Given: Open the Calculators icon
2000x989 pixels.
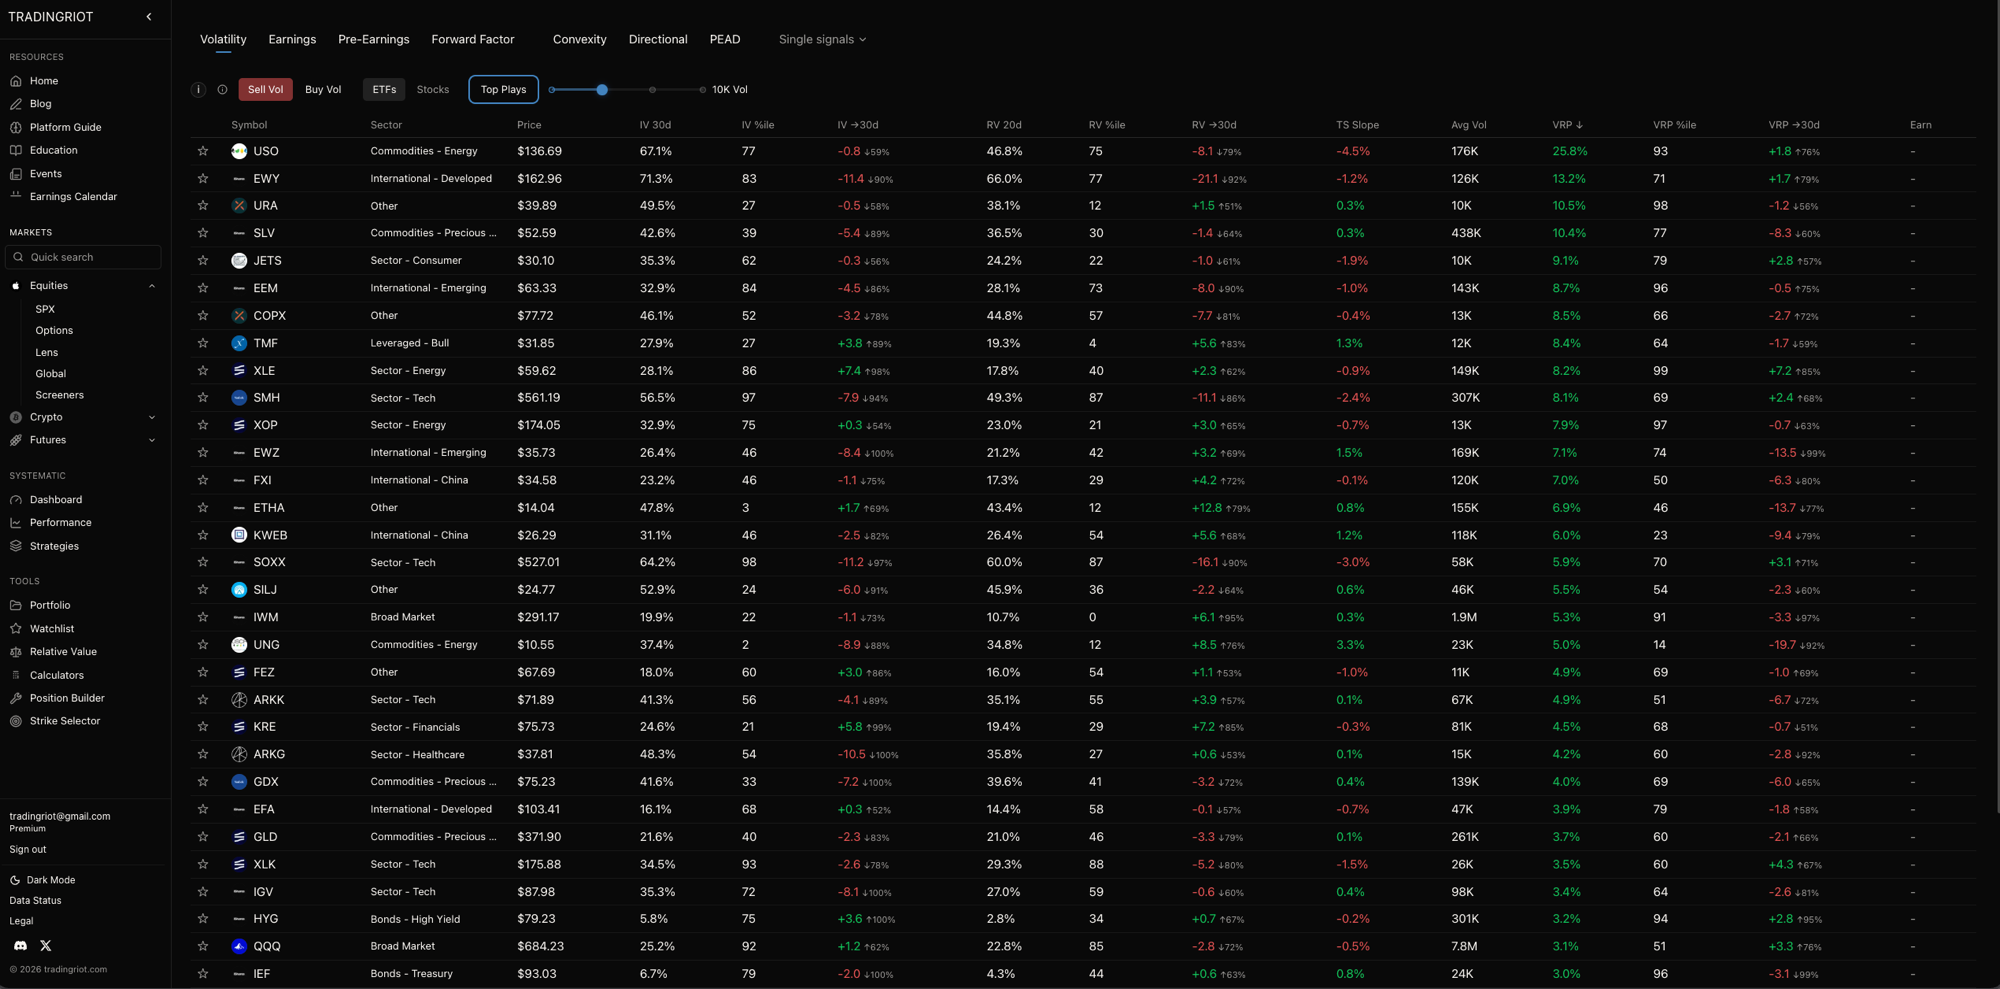Looking at the screenshot, I should tap(16, 675).
